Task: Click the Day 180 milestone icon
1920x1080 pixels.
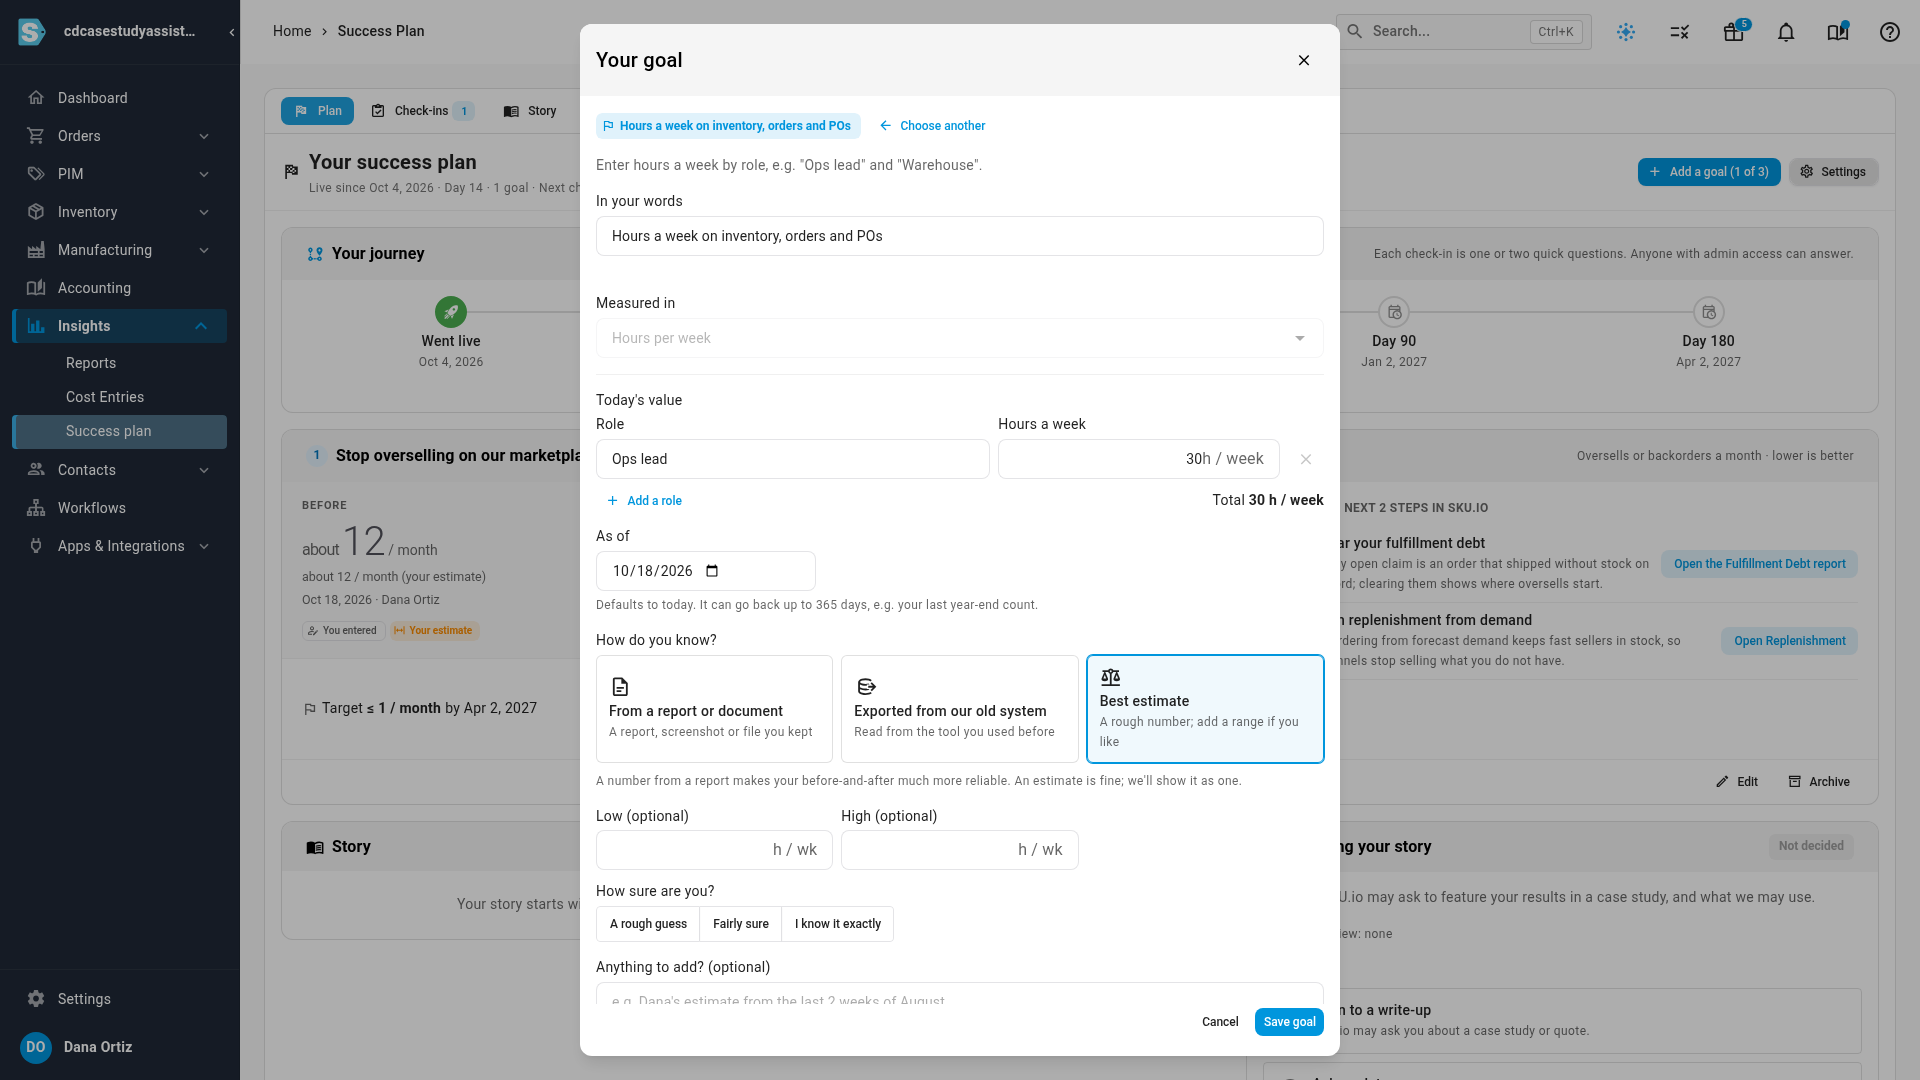Action: (x=1709, y=312)
